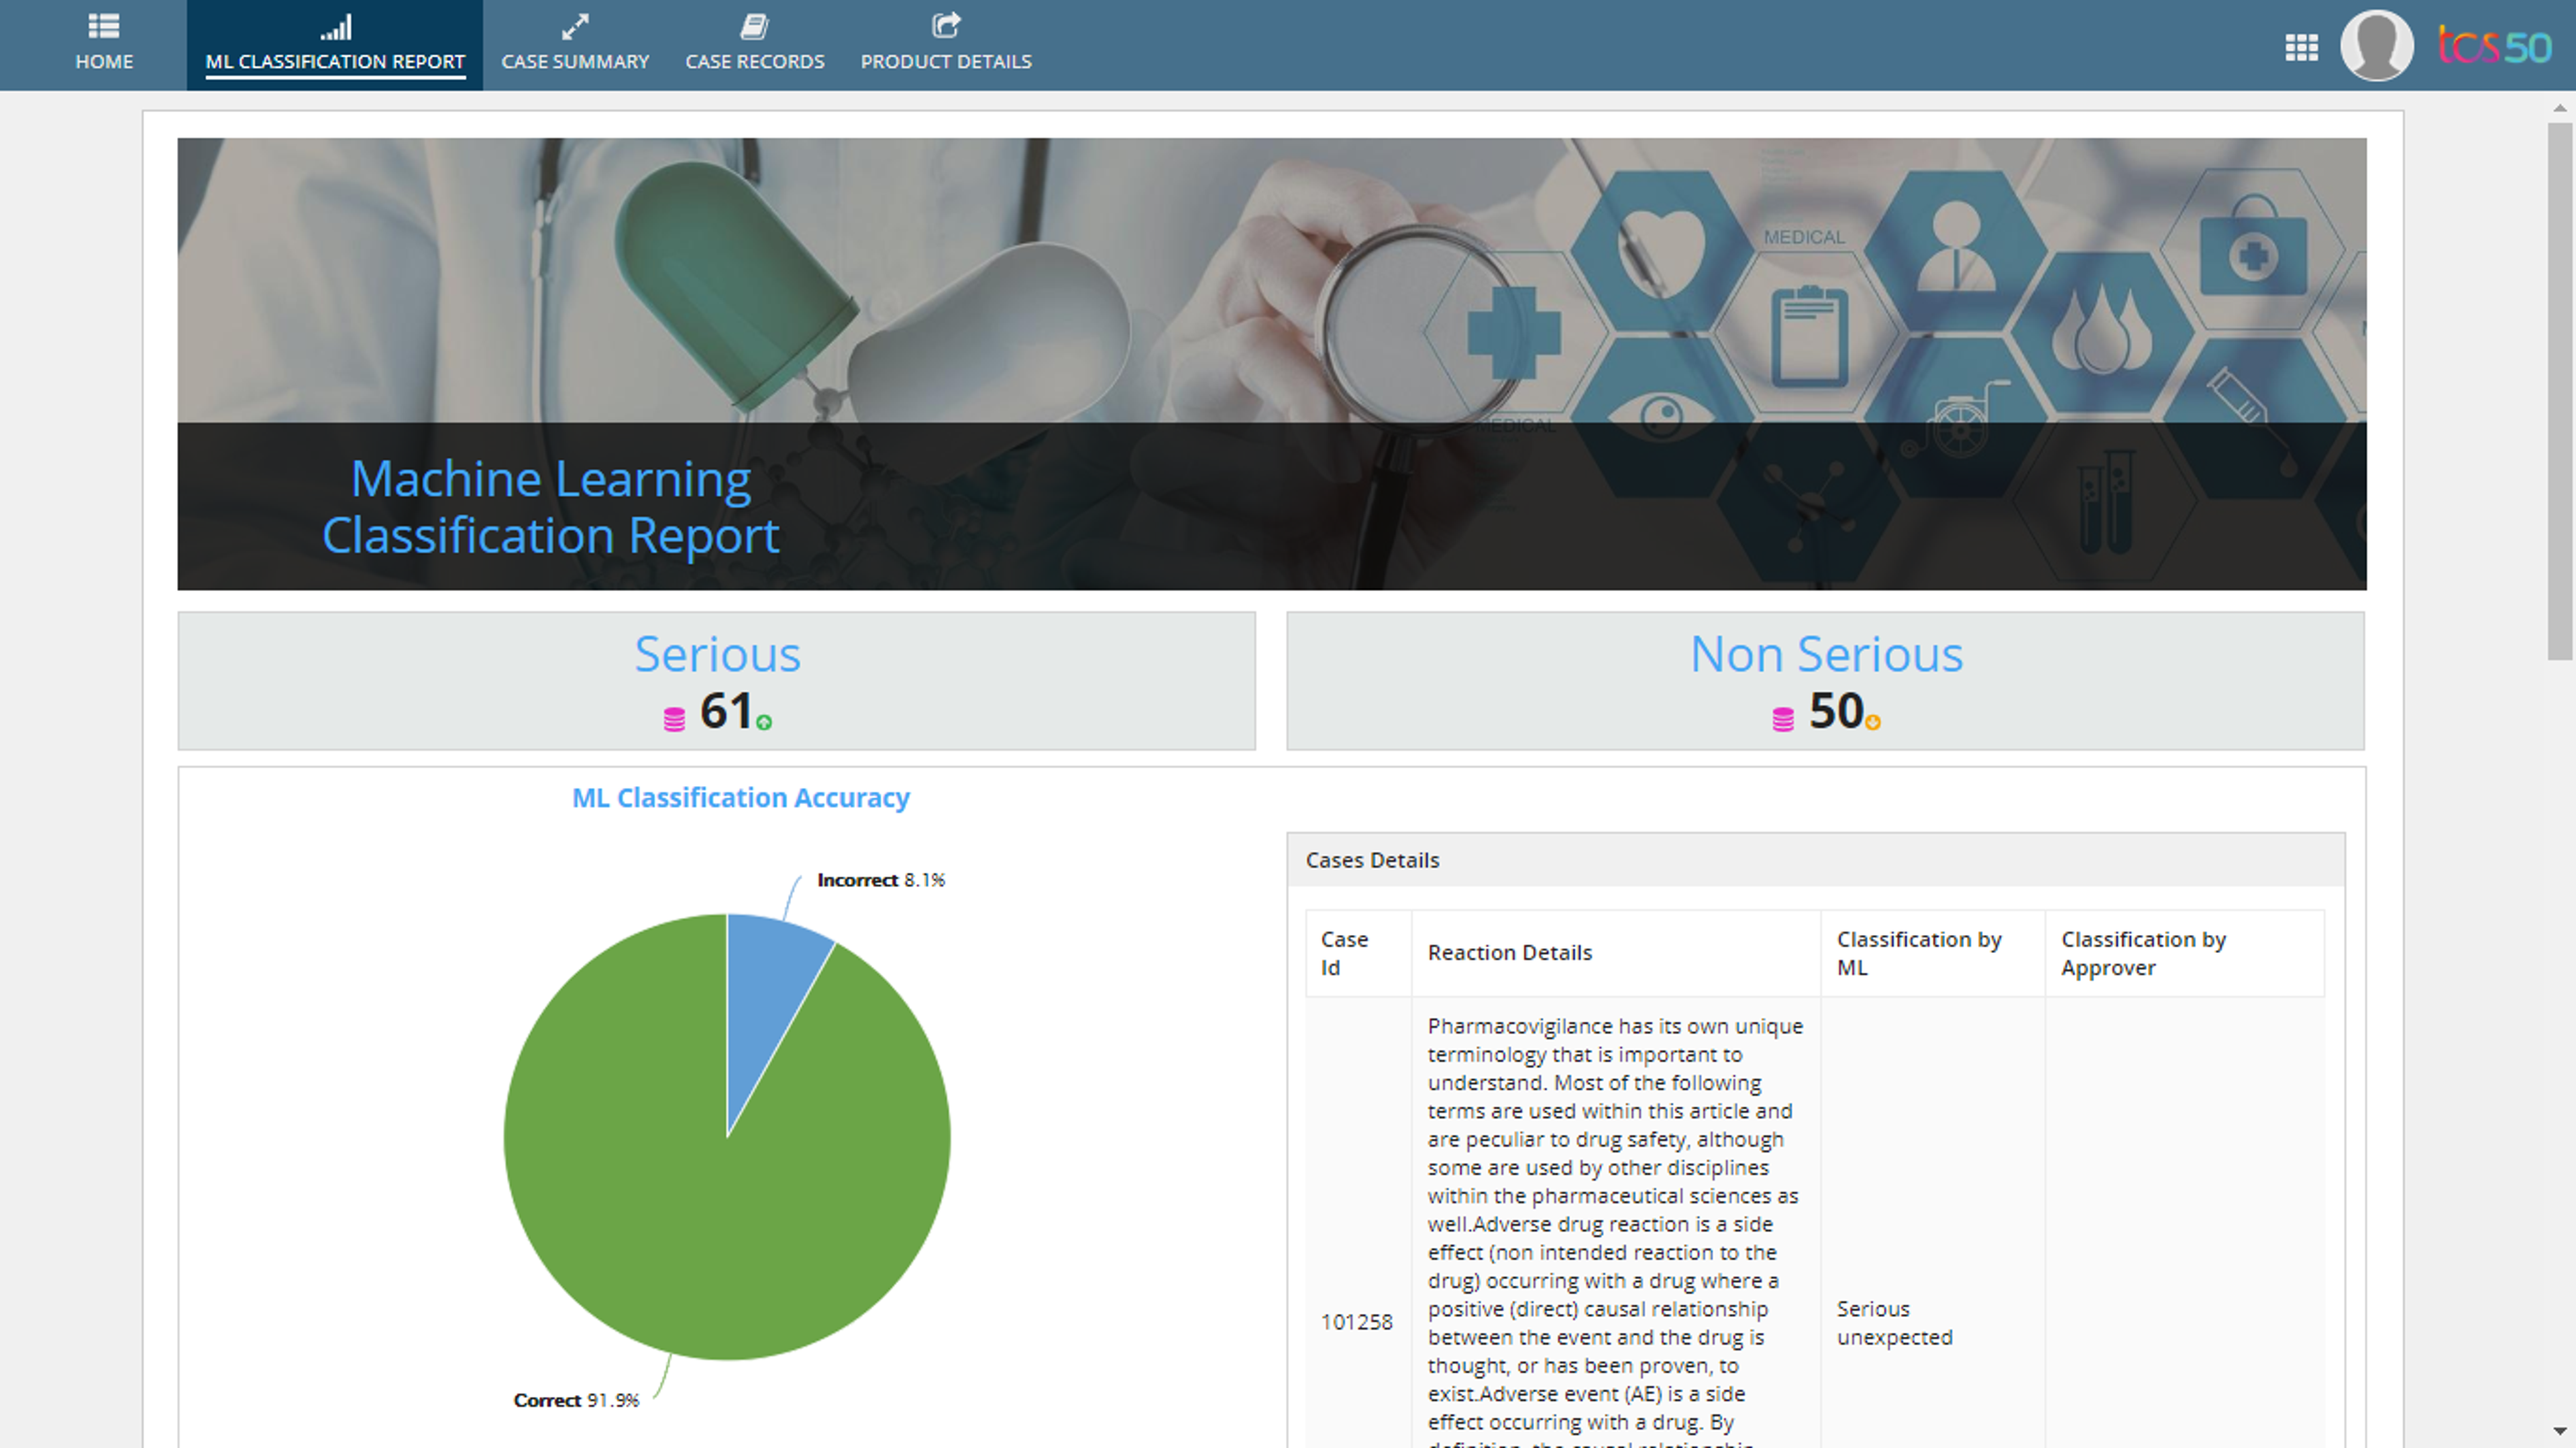Click the Cases Details panel header

click(1815, 860)
